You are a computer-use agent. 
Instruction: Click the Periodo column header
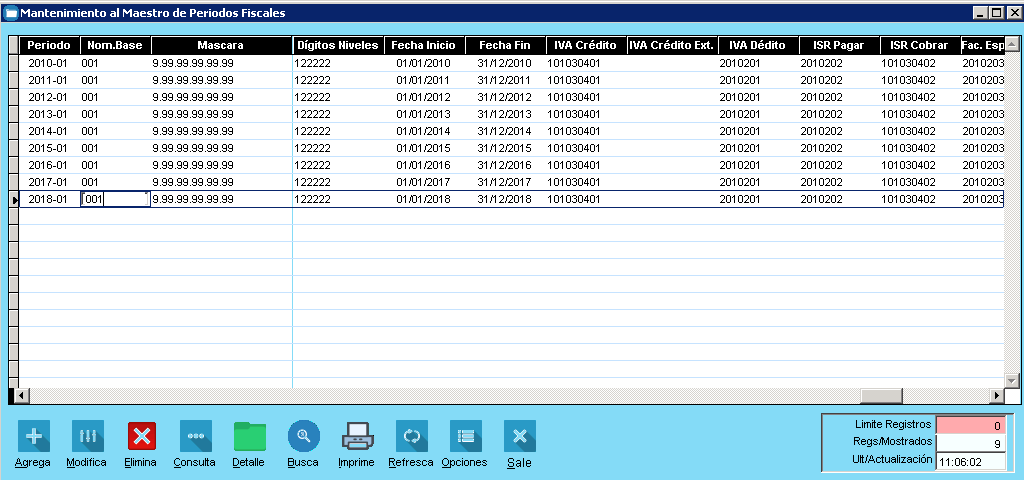pyautogui.click(x=49, y=46)
